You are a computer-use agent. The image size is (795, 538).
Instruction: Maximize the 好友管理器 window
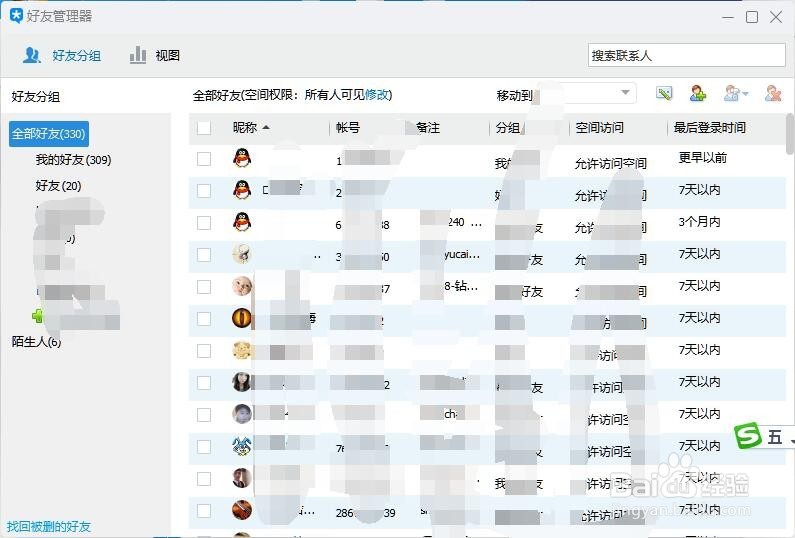point(752,17)
